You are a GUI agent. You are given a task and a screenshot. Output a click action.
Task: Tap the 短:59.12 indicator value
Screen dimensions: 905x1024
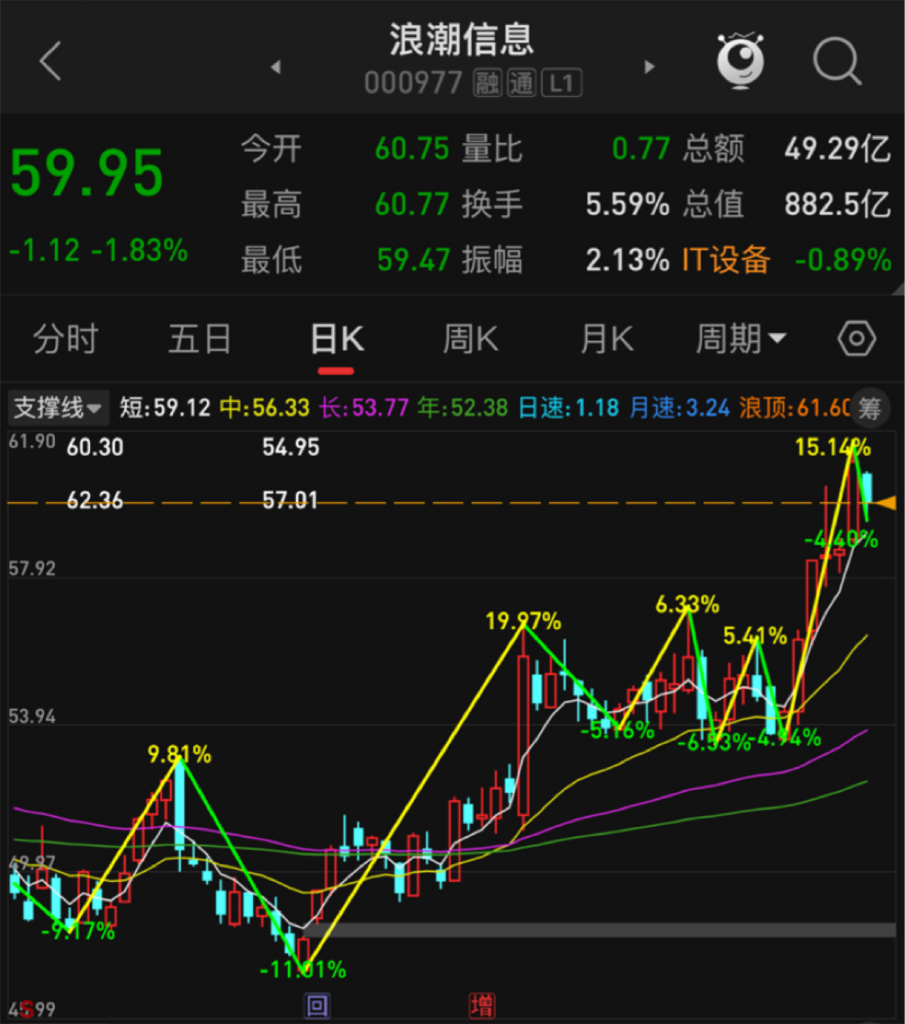(165, 408)
